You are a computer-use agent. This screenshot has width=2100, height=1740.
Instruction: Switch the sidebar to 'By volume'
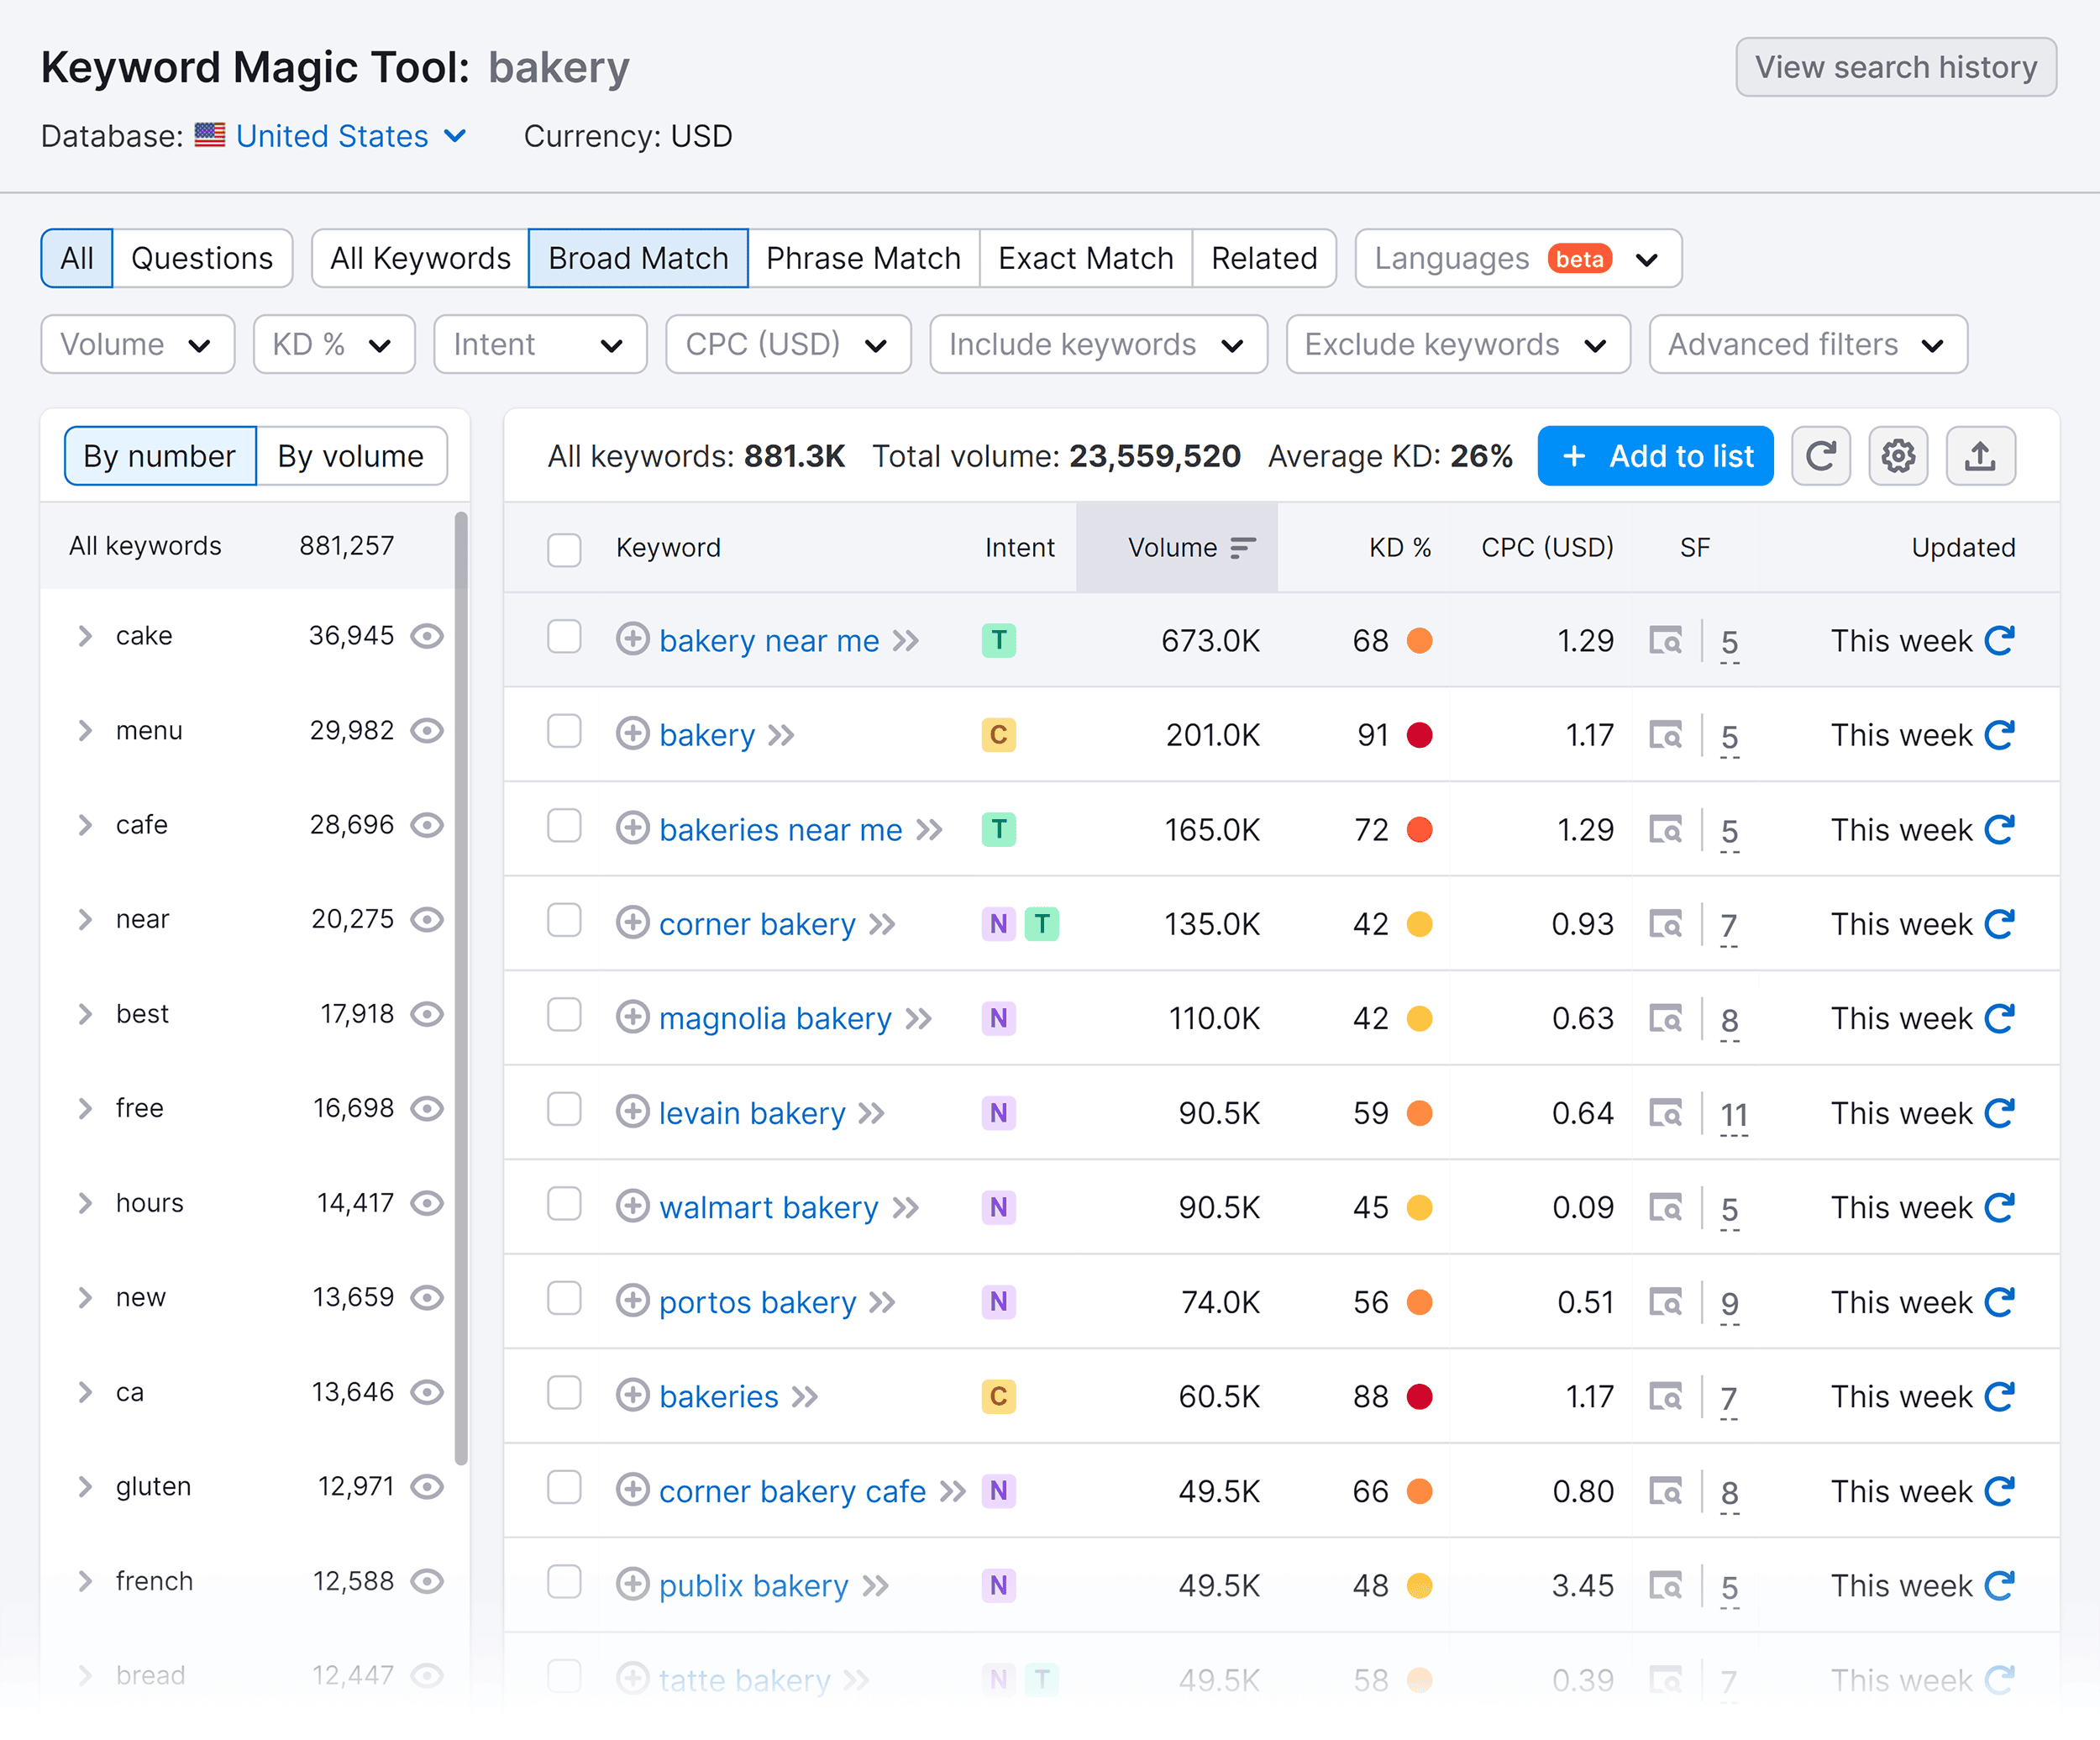coord(351,456)
